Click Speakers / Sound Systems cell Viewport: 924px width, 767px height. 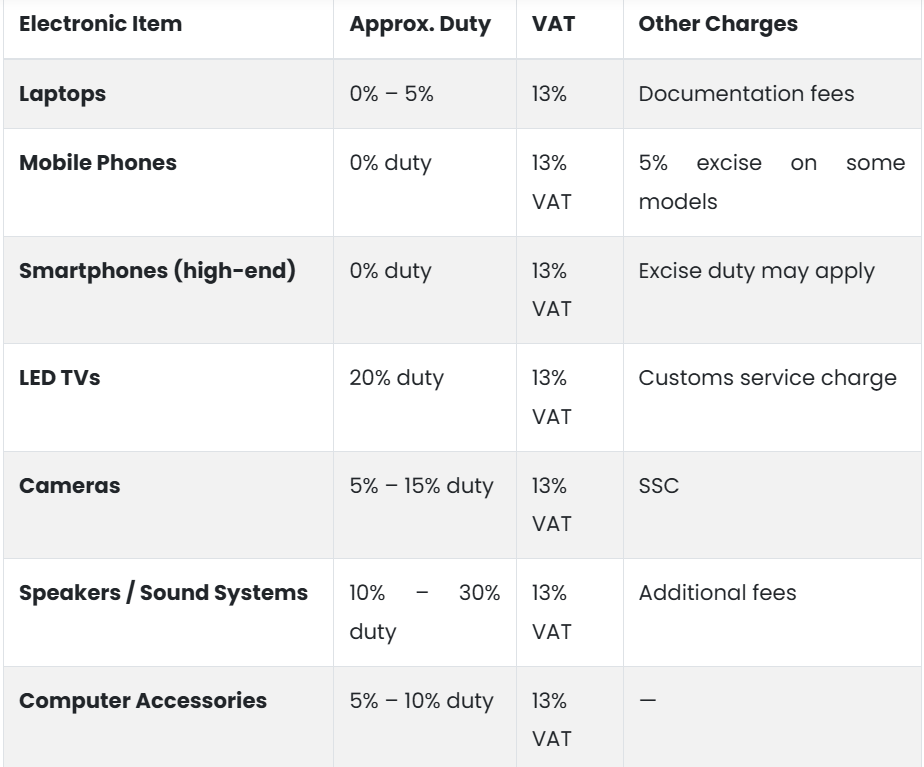pyautogui.click(x=164, y=593)
